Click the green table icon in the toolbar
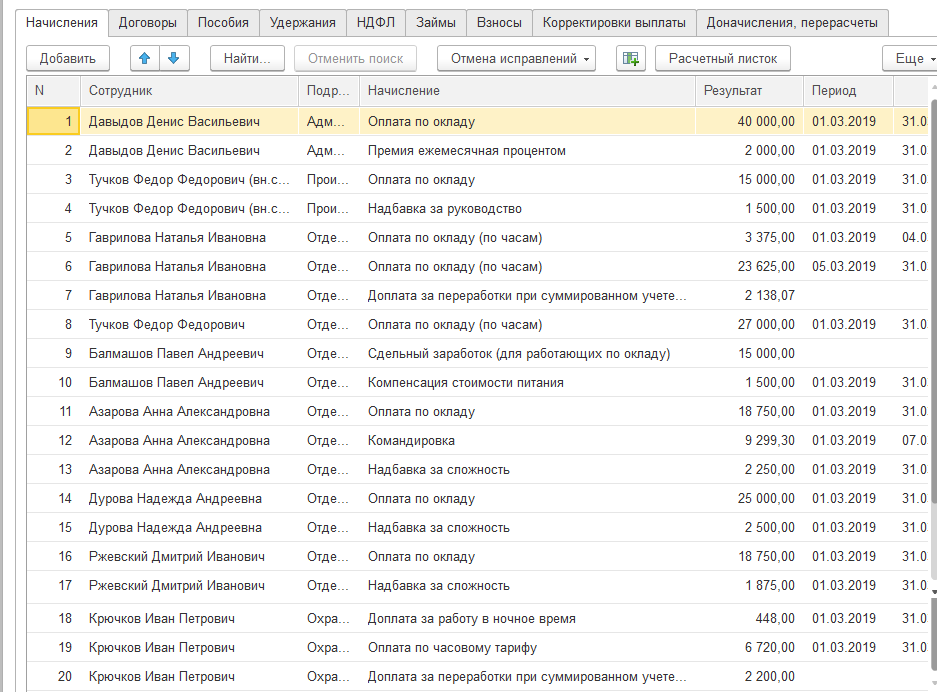This screenshot has width=937, height=692. (630, 59)
